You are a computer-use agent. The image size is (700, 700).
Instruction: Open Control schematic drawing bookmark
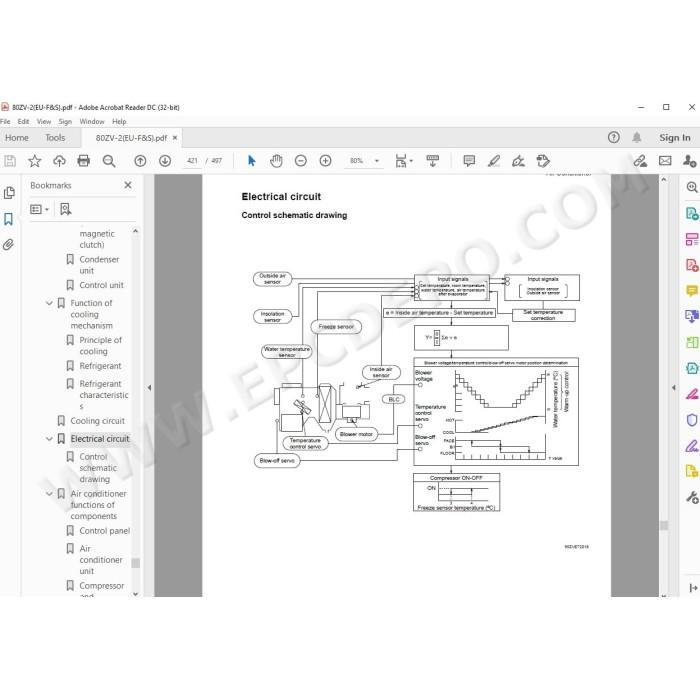(98, 467)
